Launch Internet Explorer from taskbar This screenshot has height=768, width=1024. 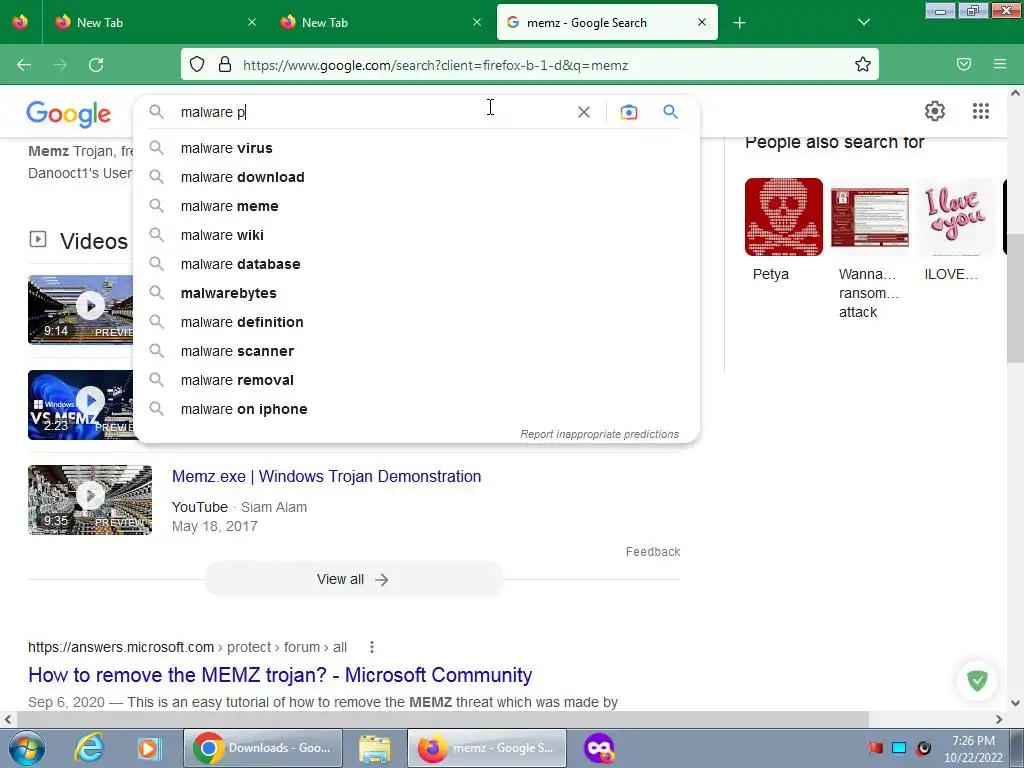[89, 748]
